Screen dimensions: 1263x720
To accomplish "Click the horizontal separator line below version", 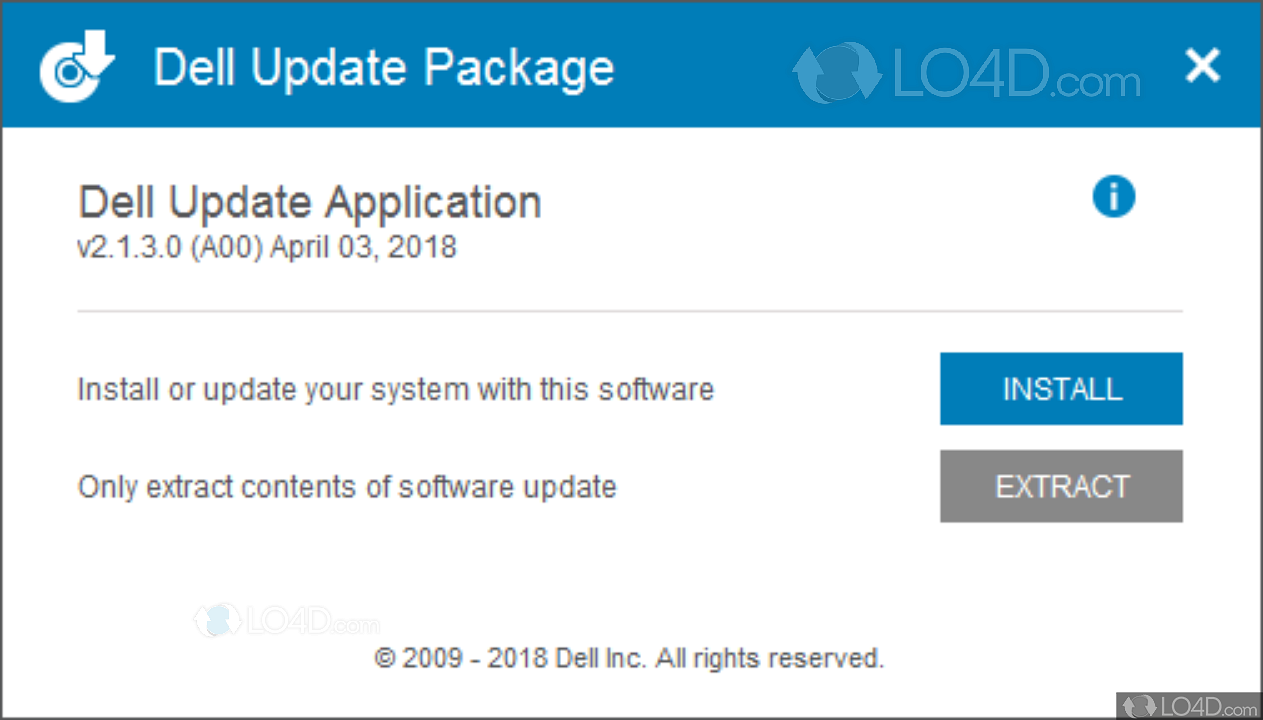I will point(629,311).
